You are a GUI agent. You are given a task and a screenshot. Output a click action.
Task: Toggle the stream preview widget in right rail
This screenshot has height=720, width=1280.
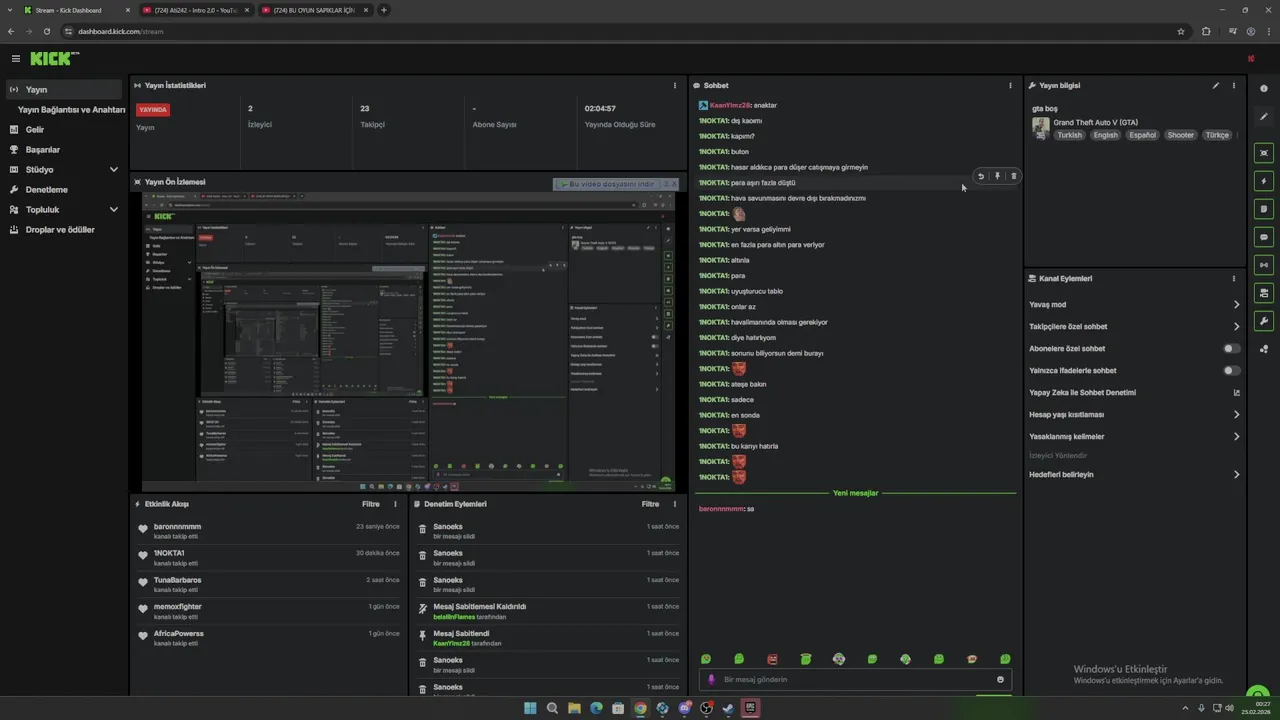1264,153
